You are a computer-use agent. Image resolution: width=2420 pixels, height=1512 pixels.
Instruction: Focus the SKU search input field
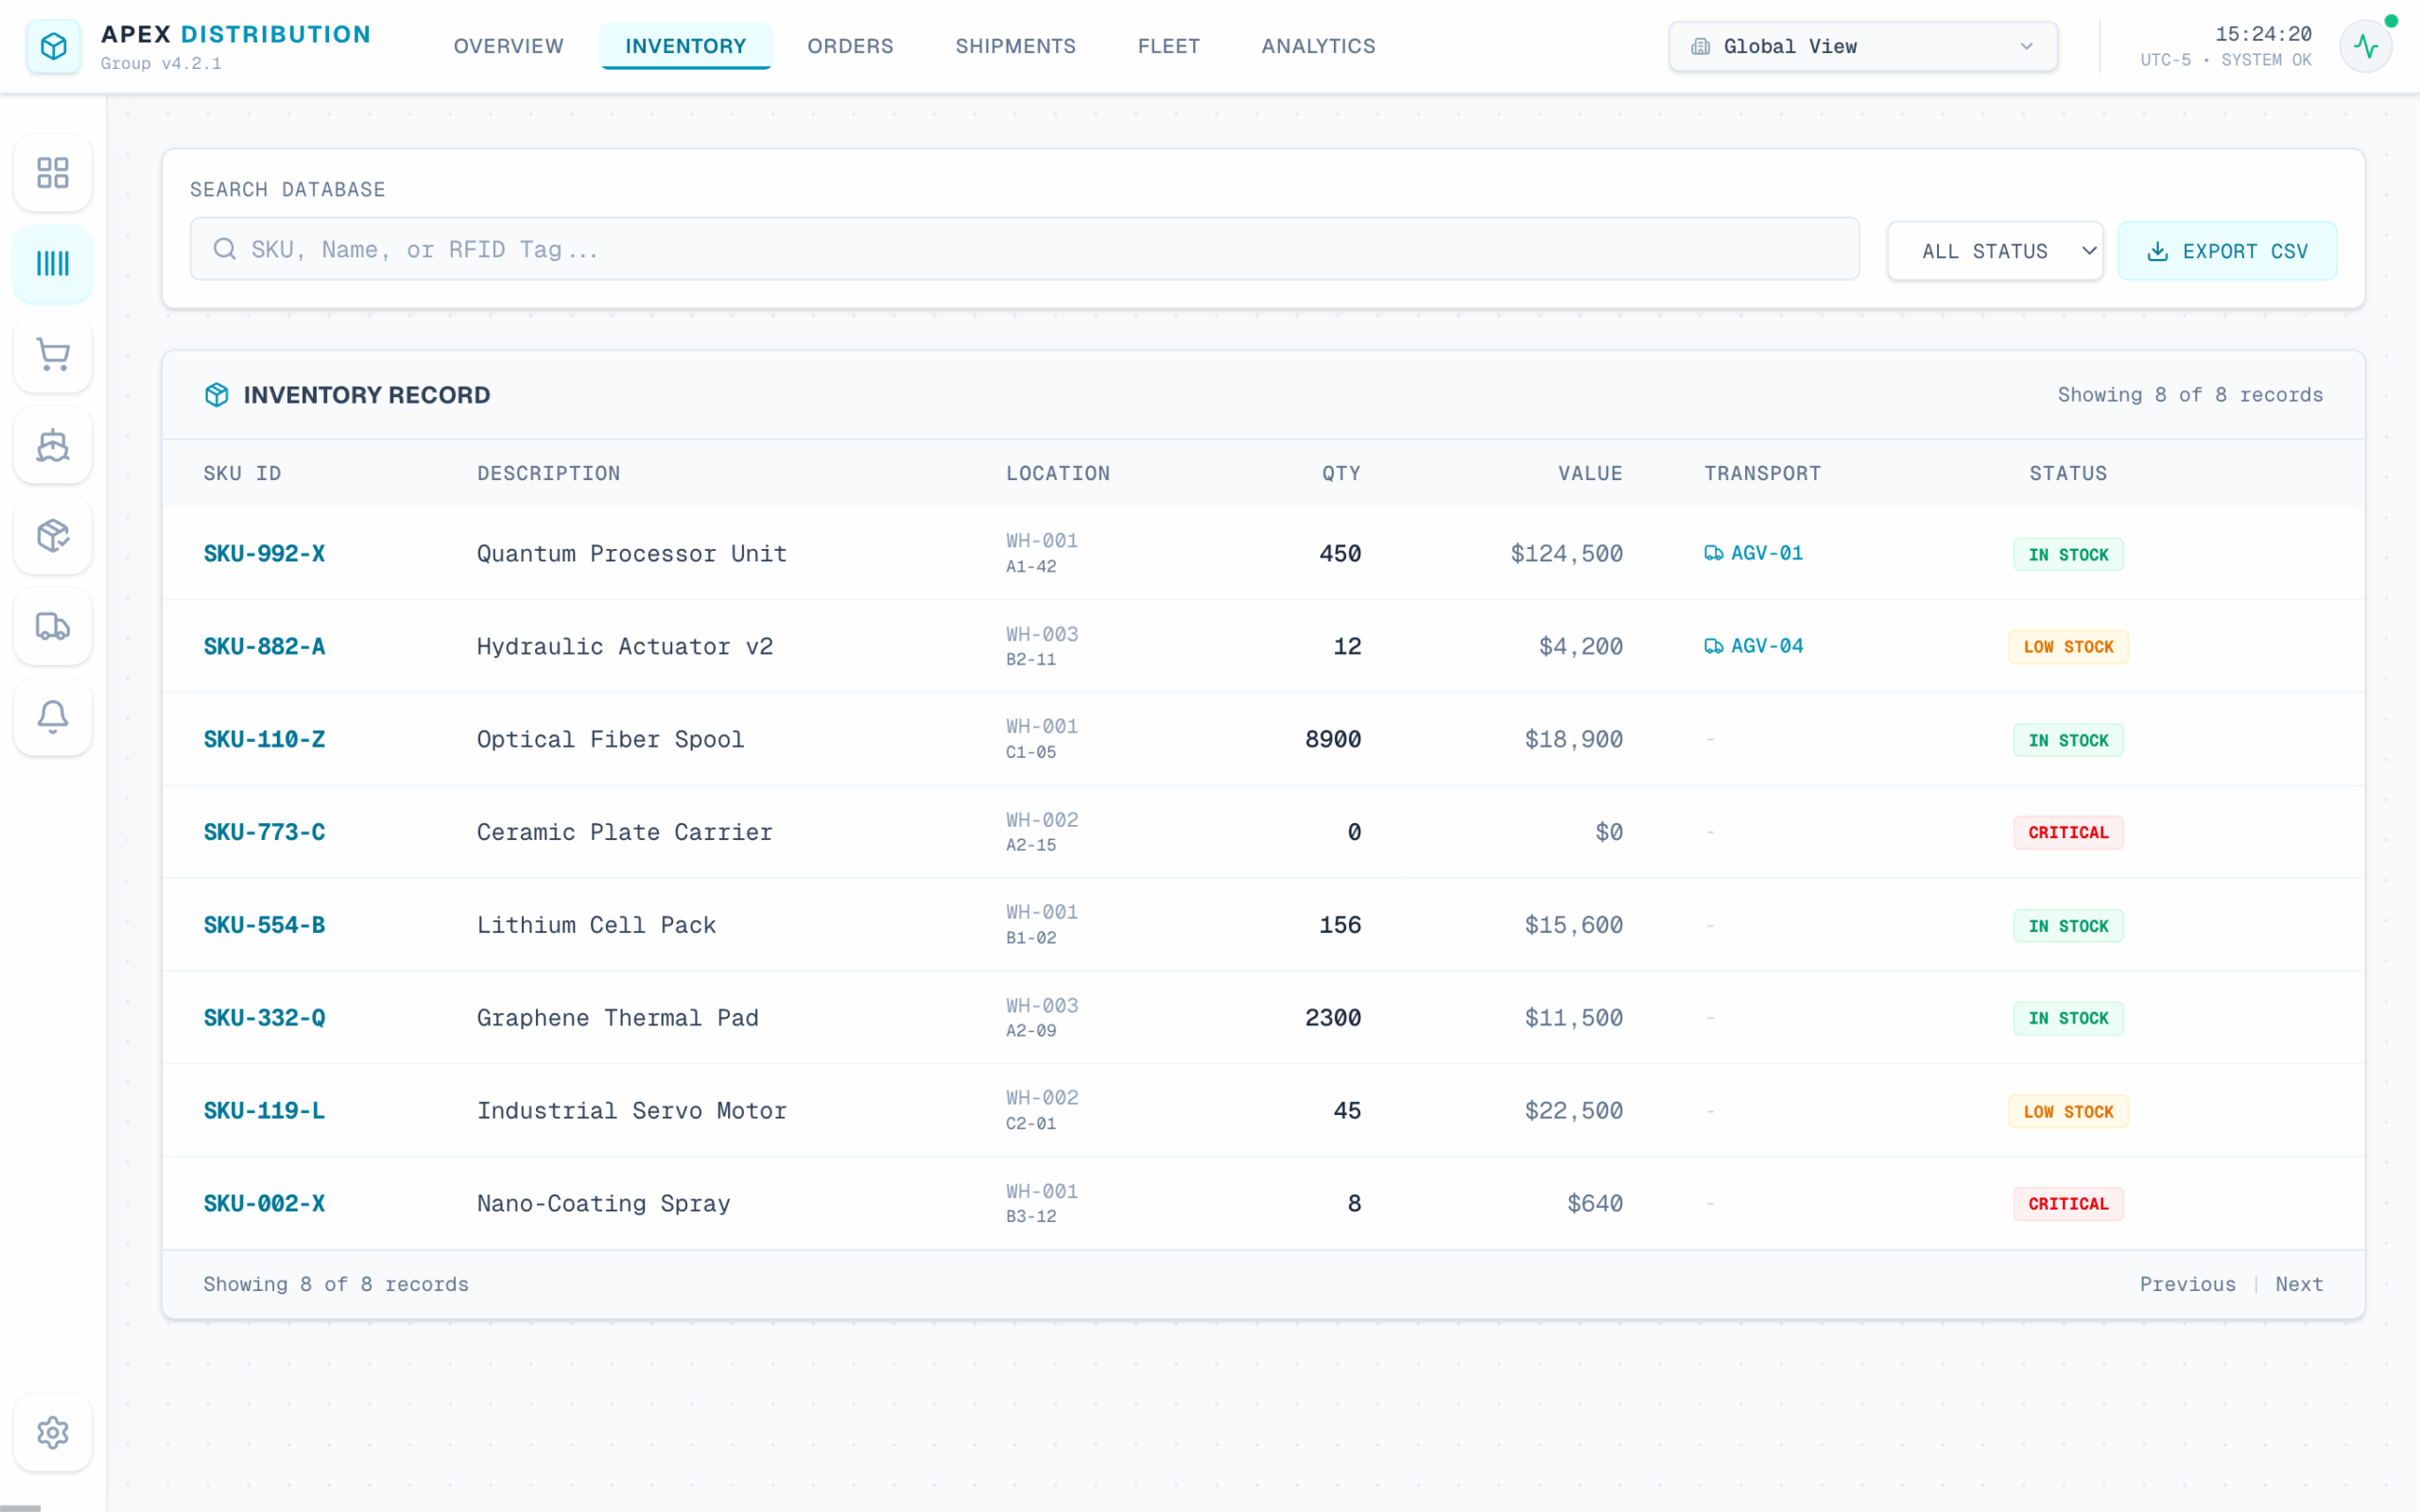pos(1024,249)
